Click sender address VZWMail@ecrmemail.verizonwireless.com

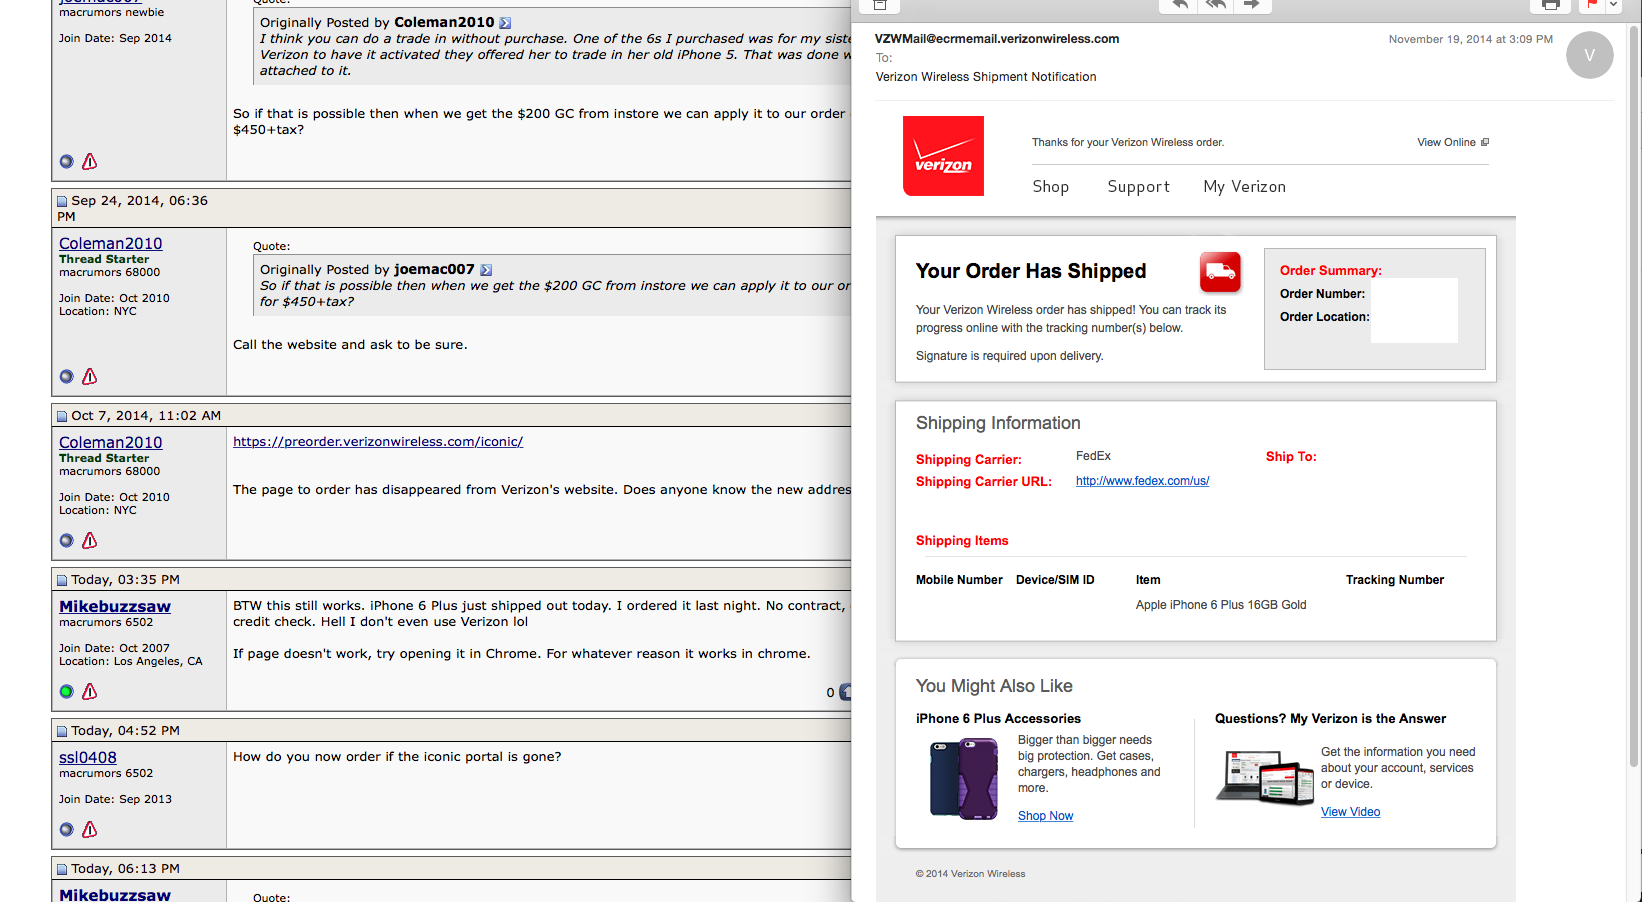(997, 39)
